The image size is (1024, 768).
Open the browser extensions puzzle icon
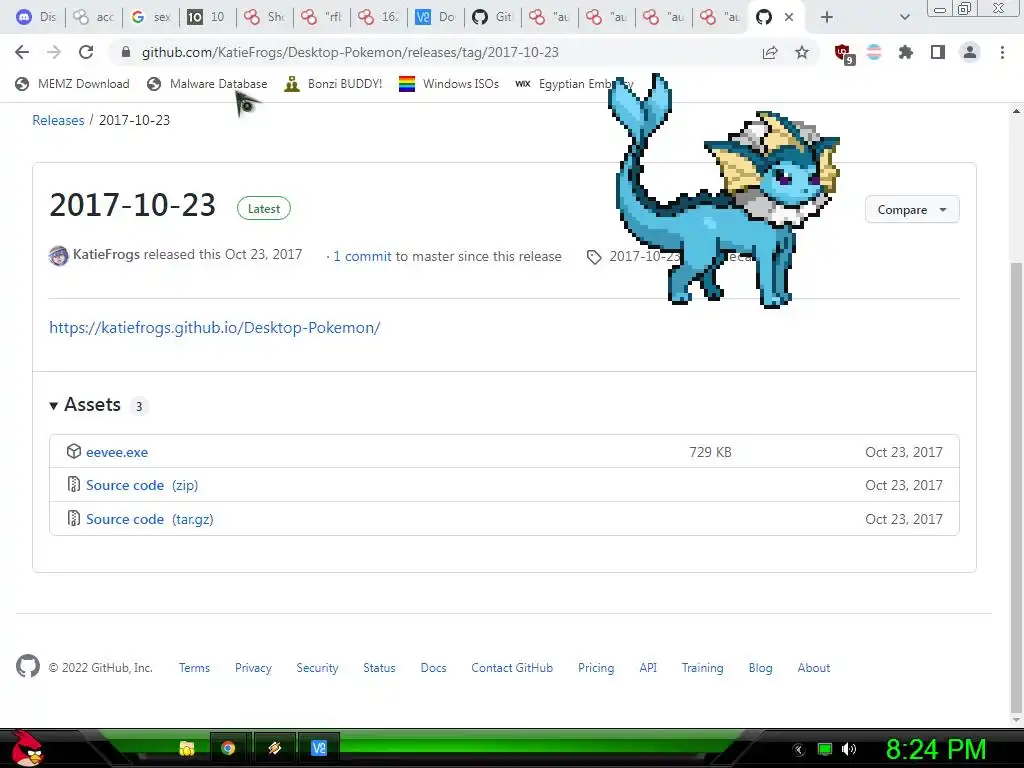click(906, 52)
